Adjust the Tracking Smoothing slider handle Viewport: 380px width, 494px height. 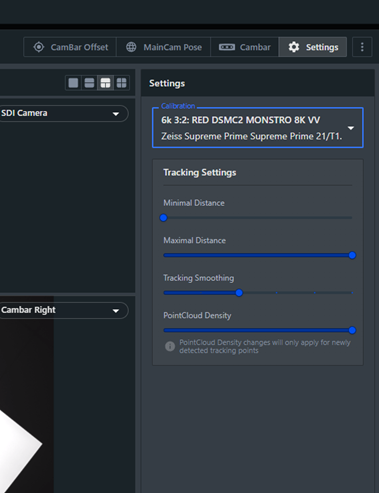click(239, 293)
